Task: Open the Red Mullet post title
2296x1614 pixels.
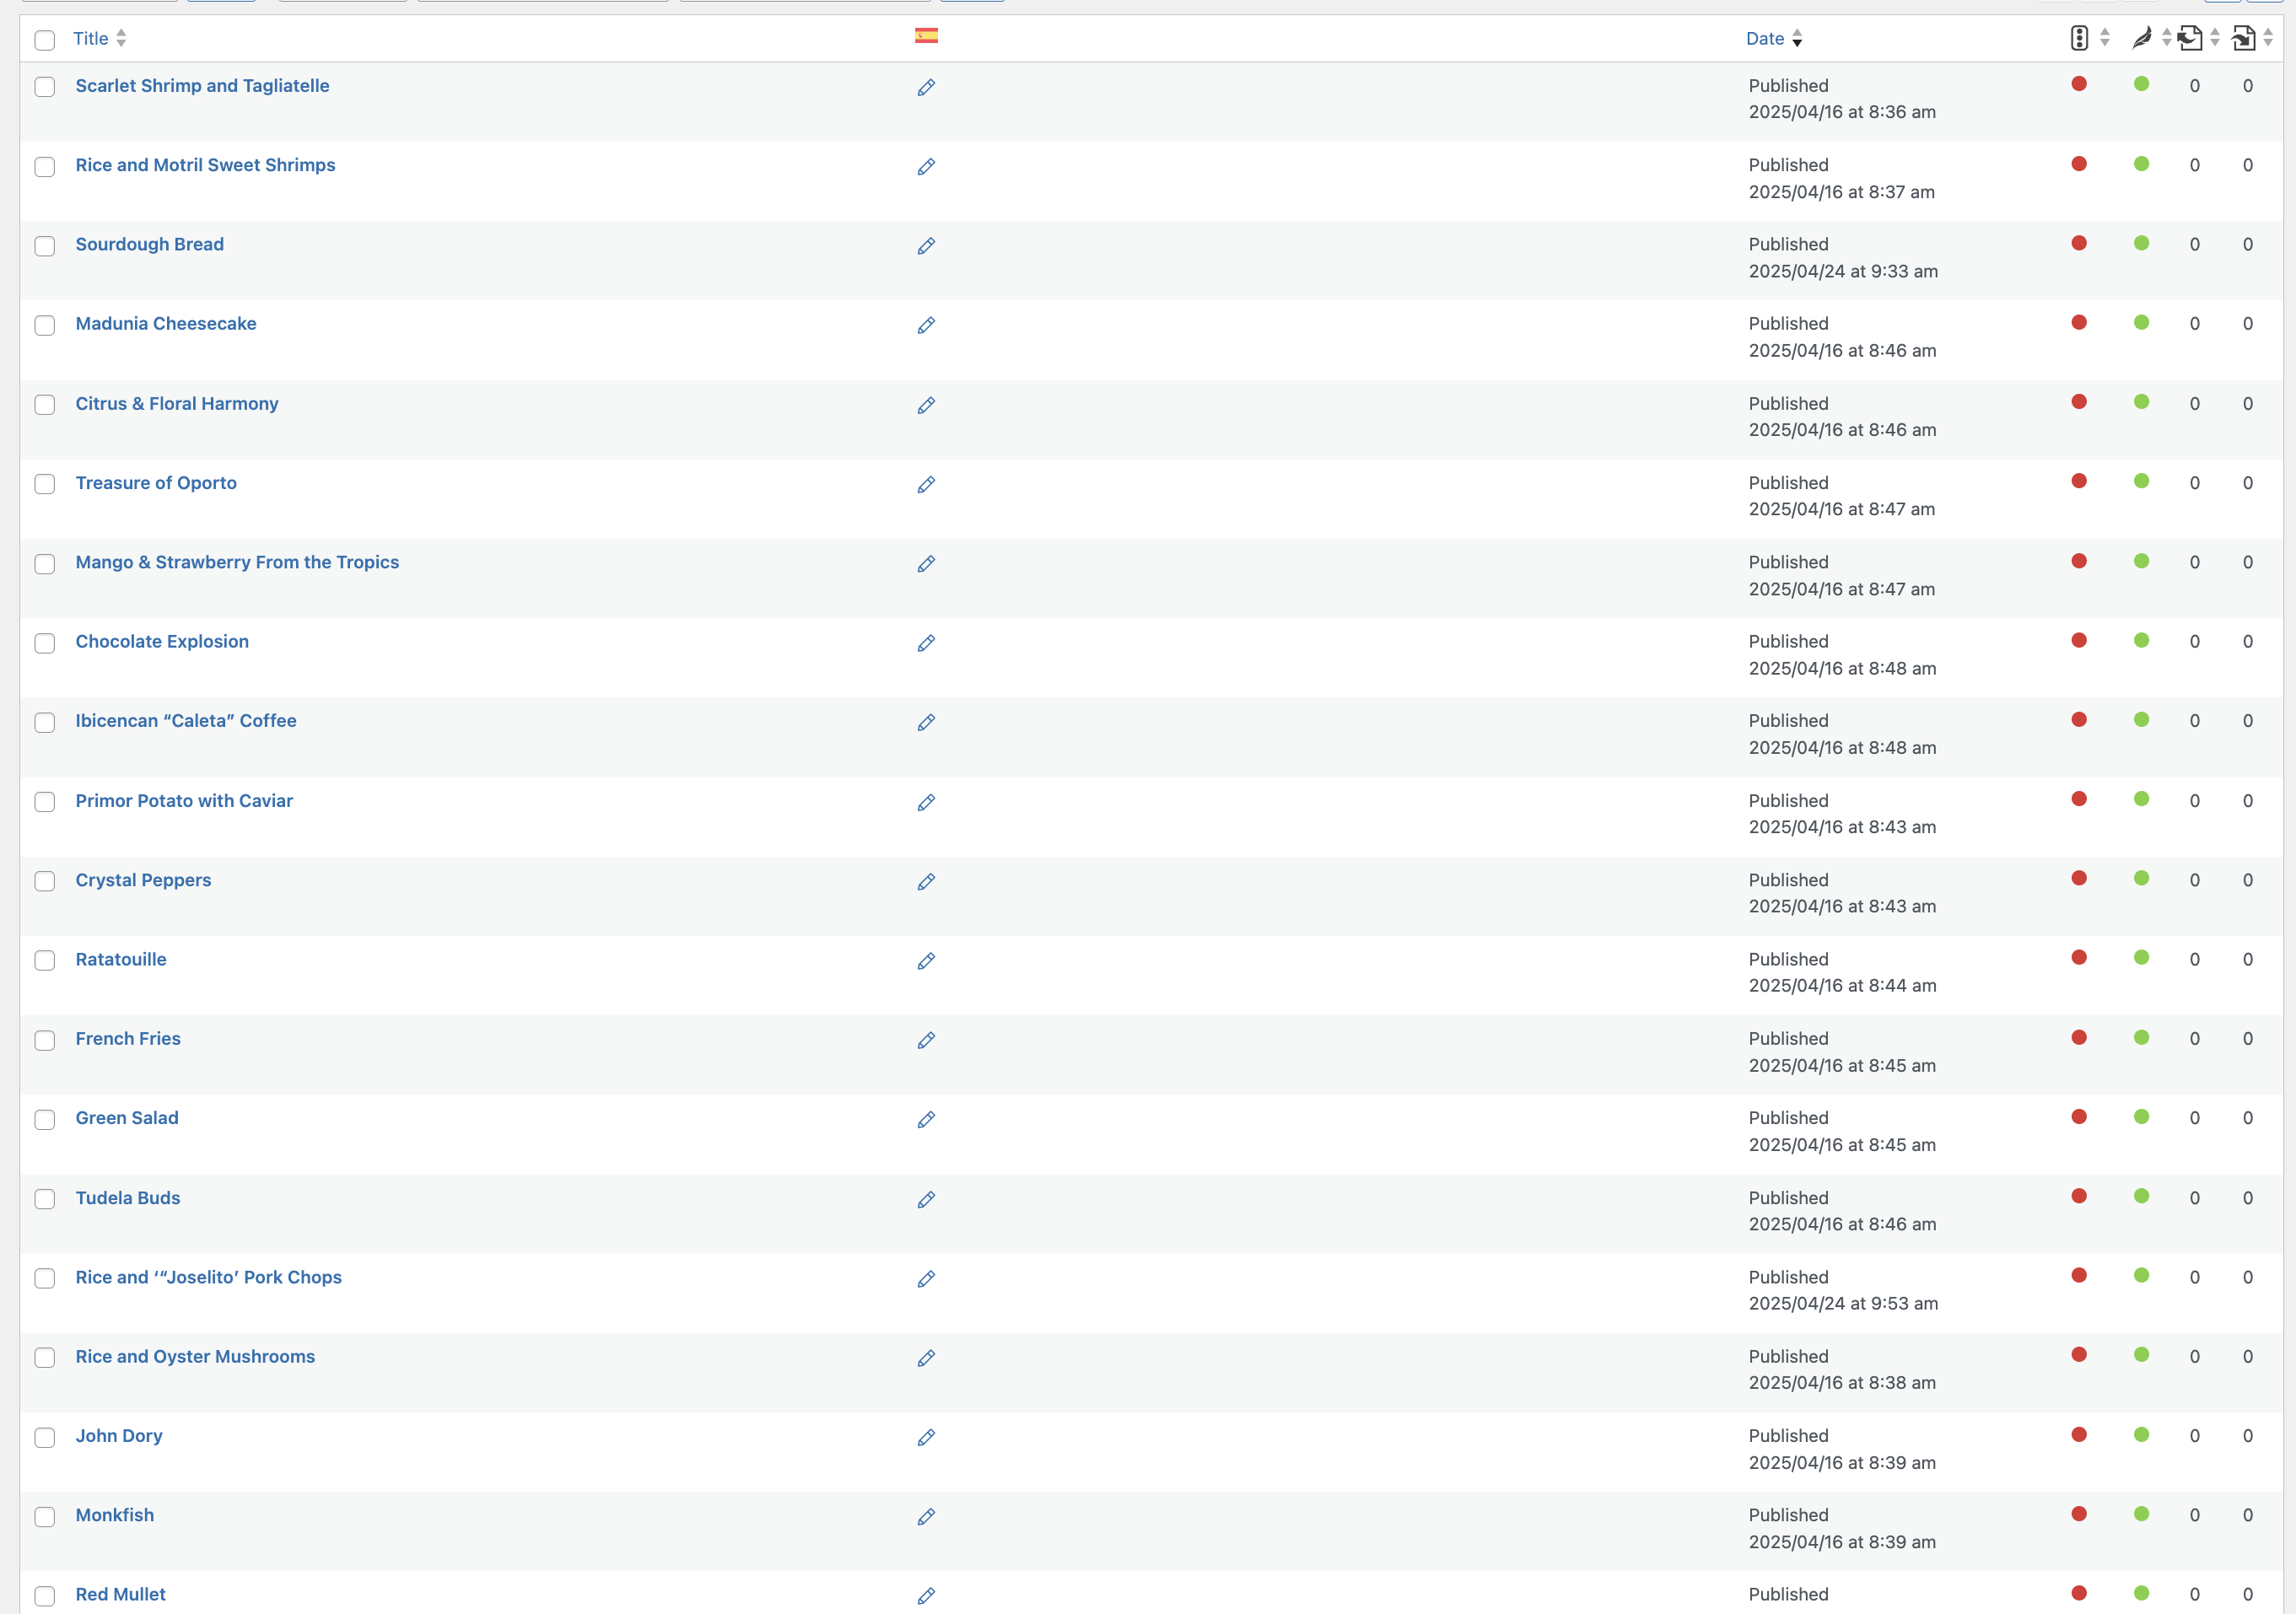Action: [121, 1595]
